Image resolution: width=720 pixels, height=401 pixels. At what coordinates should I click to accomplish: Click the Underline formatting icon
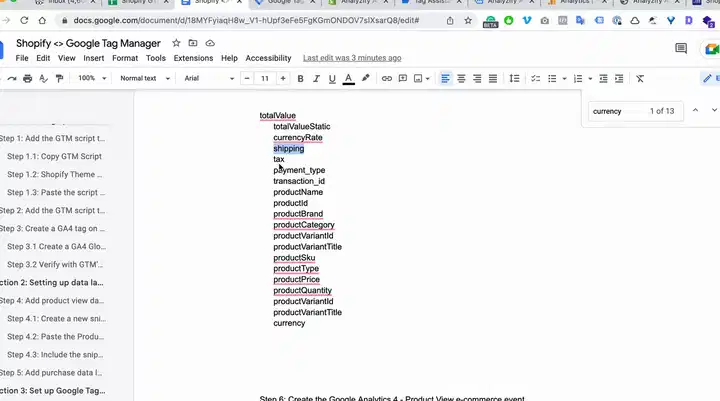[332, 78]
